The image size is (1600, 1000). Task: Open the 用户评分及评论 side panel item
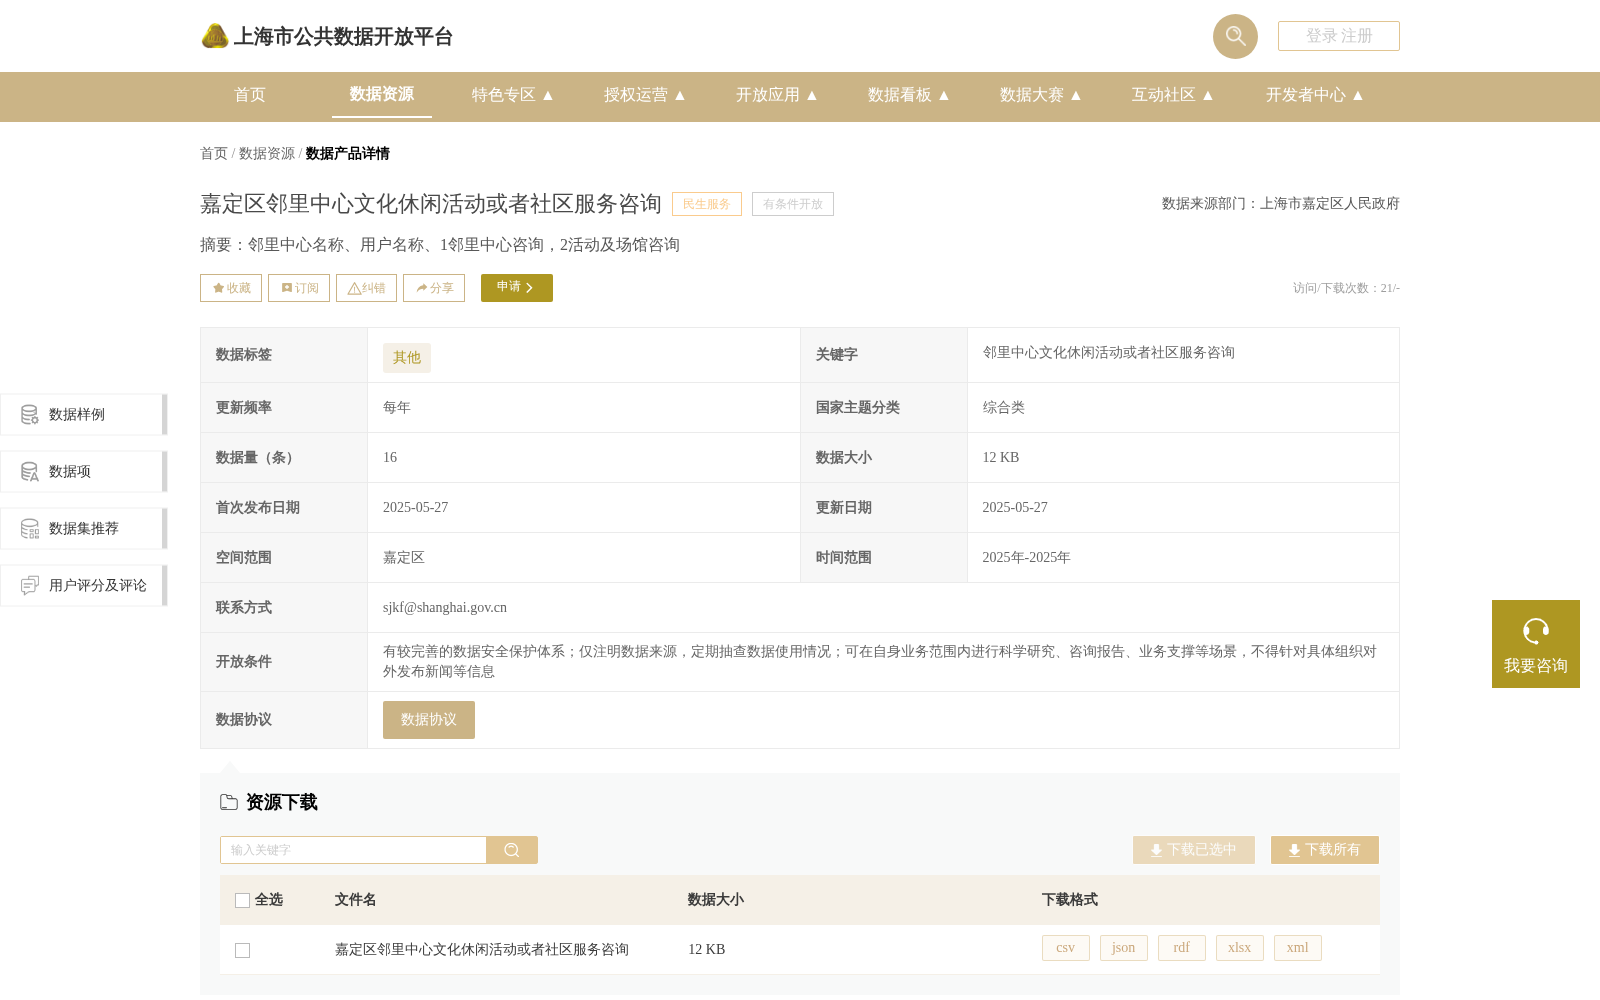click(x=84, y=585)
